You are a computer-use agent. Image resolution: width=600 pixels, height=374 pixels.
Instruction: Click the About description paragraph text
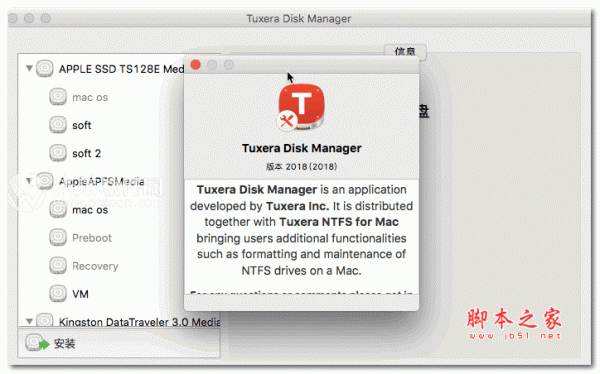point(302,230)
